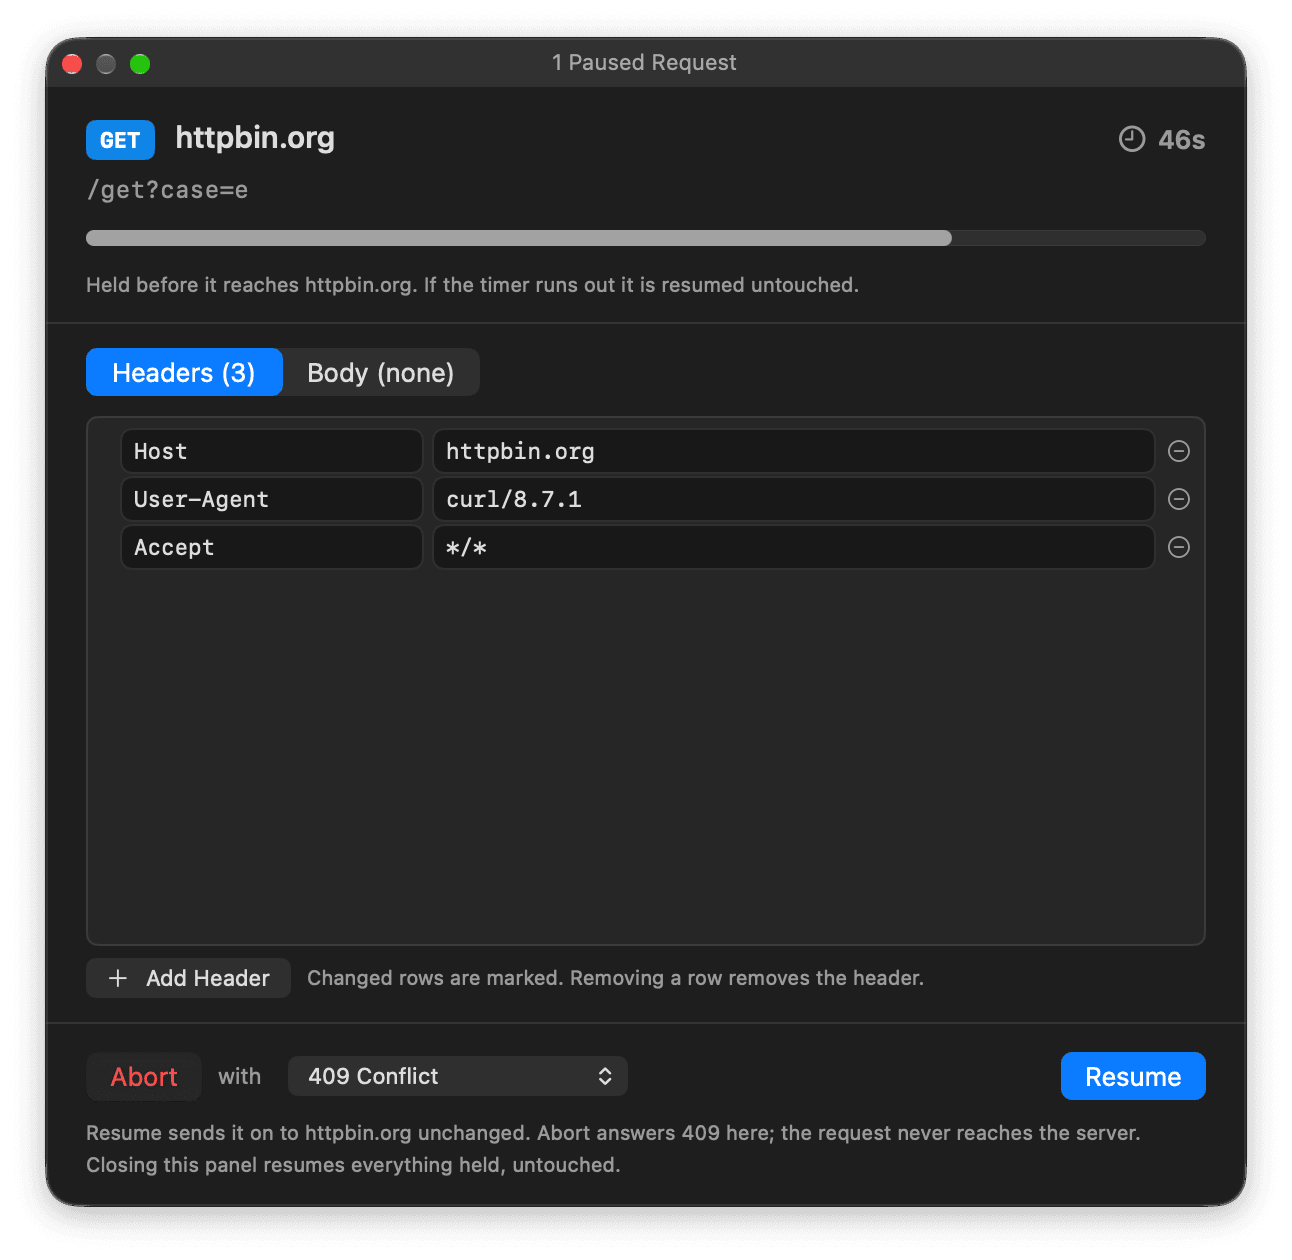Abort the paused request
The image size is (1292, 1260).
coord(144,1076)
